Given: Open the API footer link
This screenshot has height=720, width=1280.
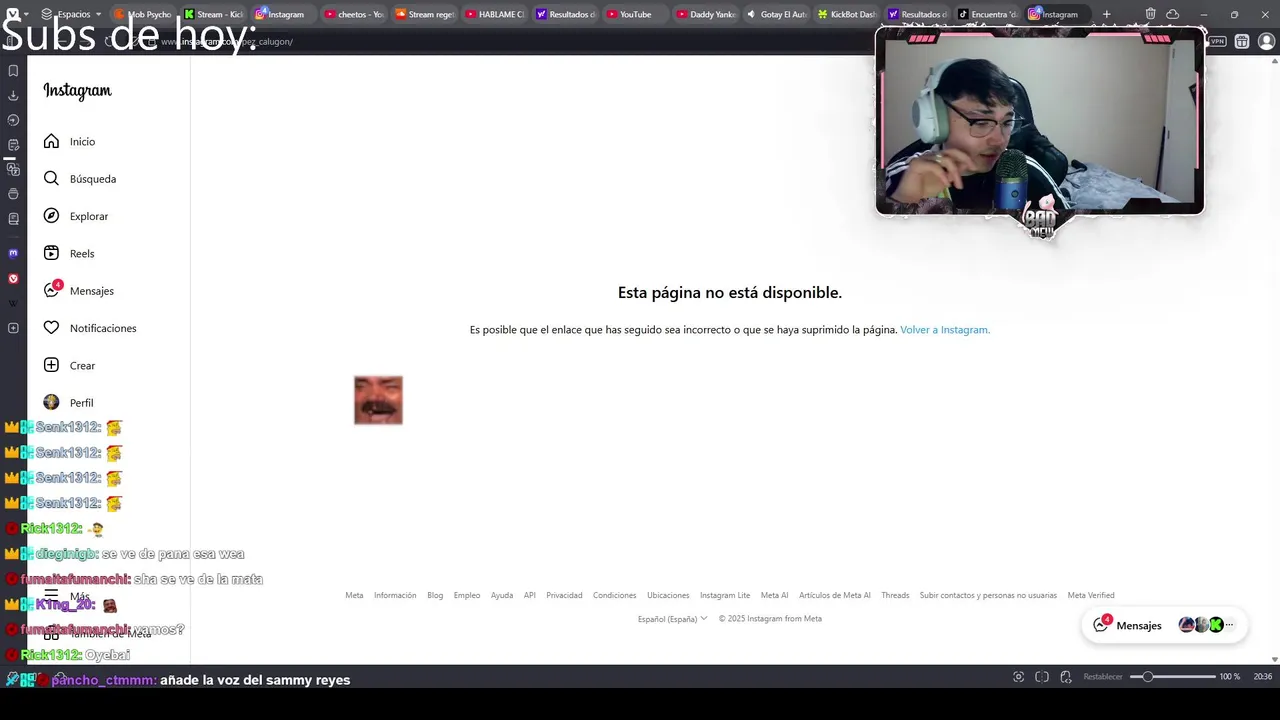Looking at the screenshot, I should pos(530,595).
